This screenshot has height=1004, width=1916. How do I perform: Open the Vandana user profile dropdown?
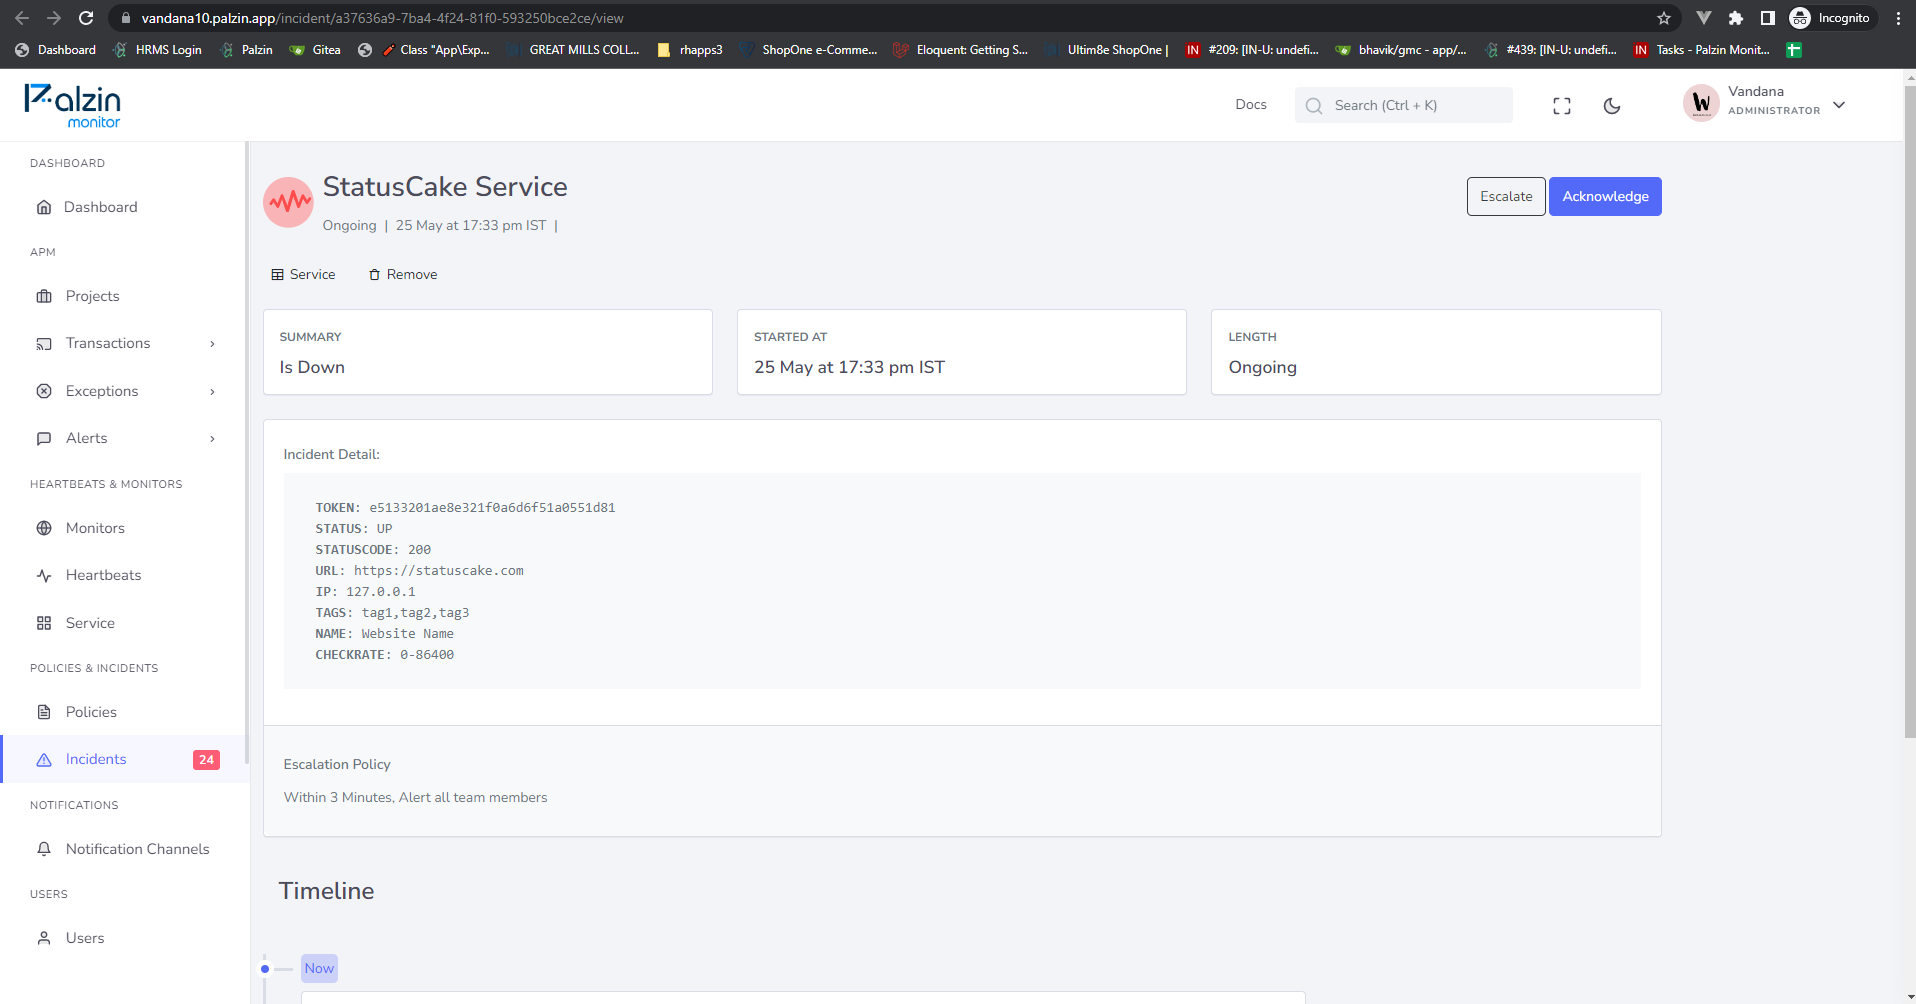[1765, 102]
